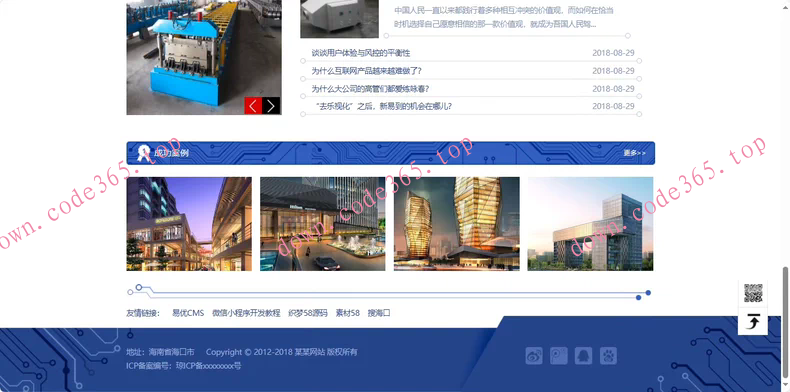Image resolution: width=790 pixels, height=392 pixels.
Task: Open the Tencent Weibo icon in footer
Action: coord(559,356)
